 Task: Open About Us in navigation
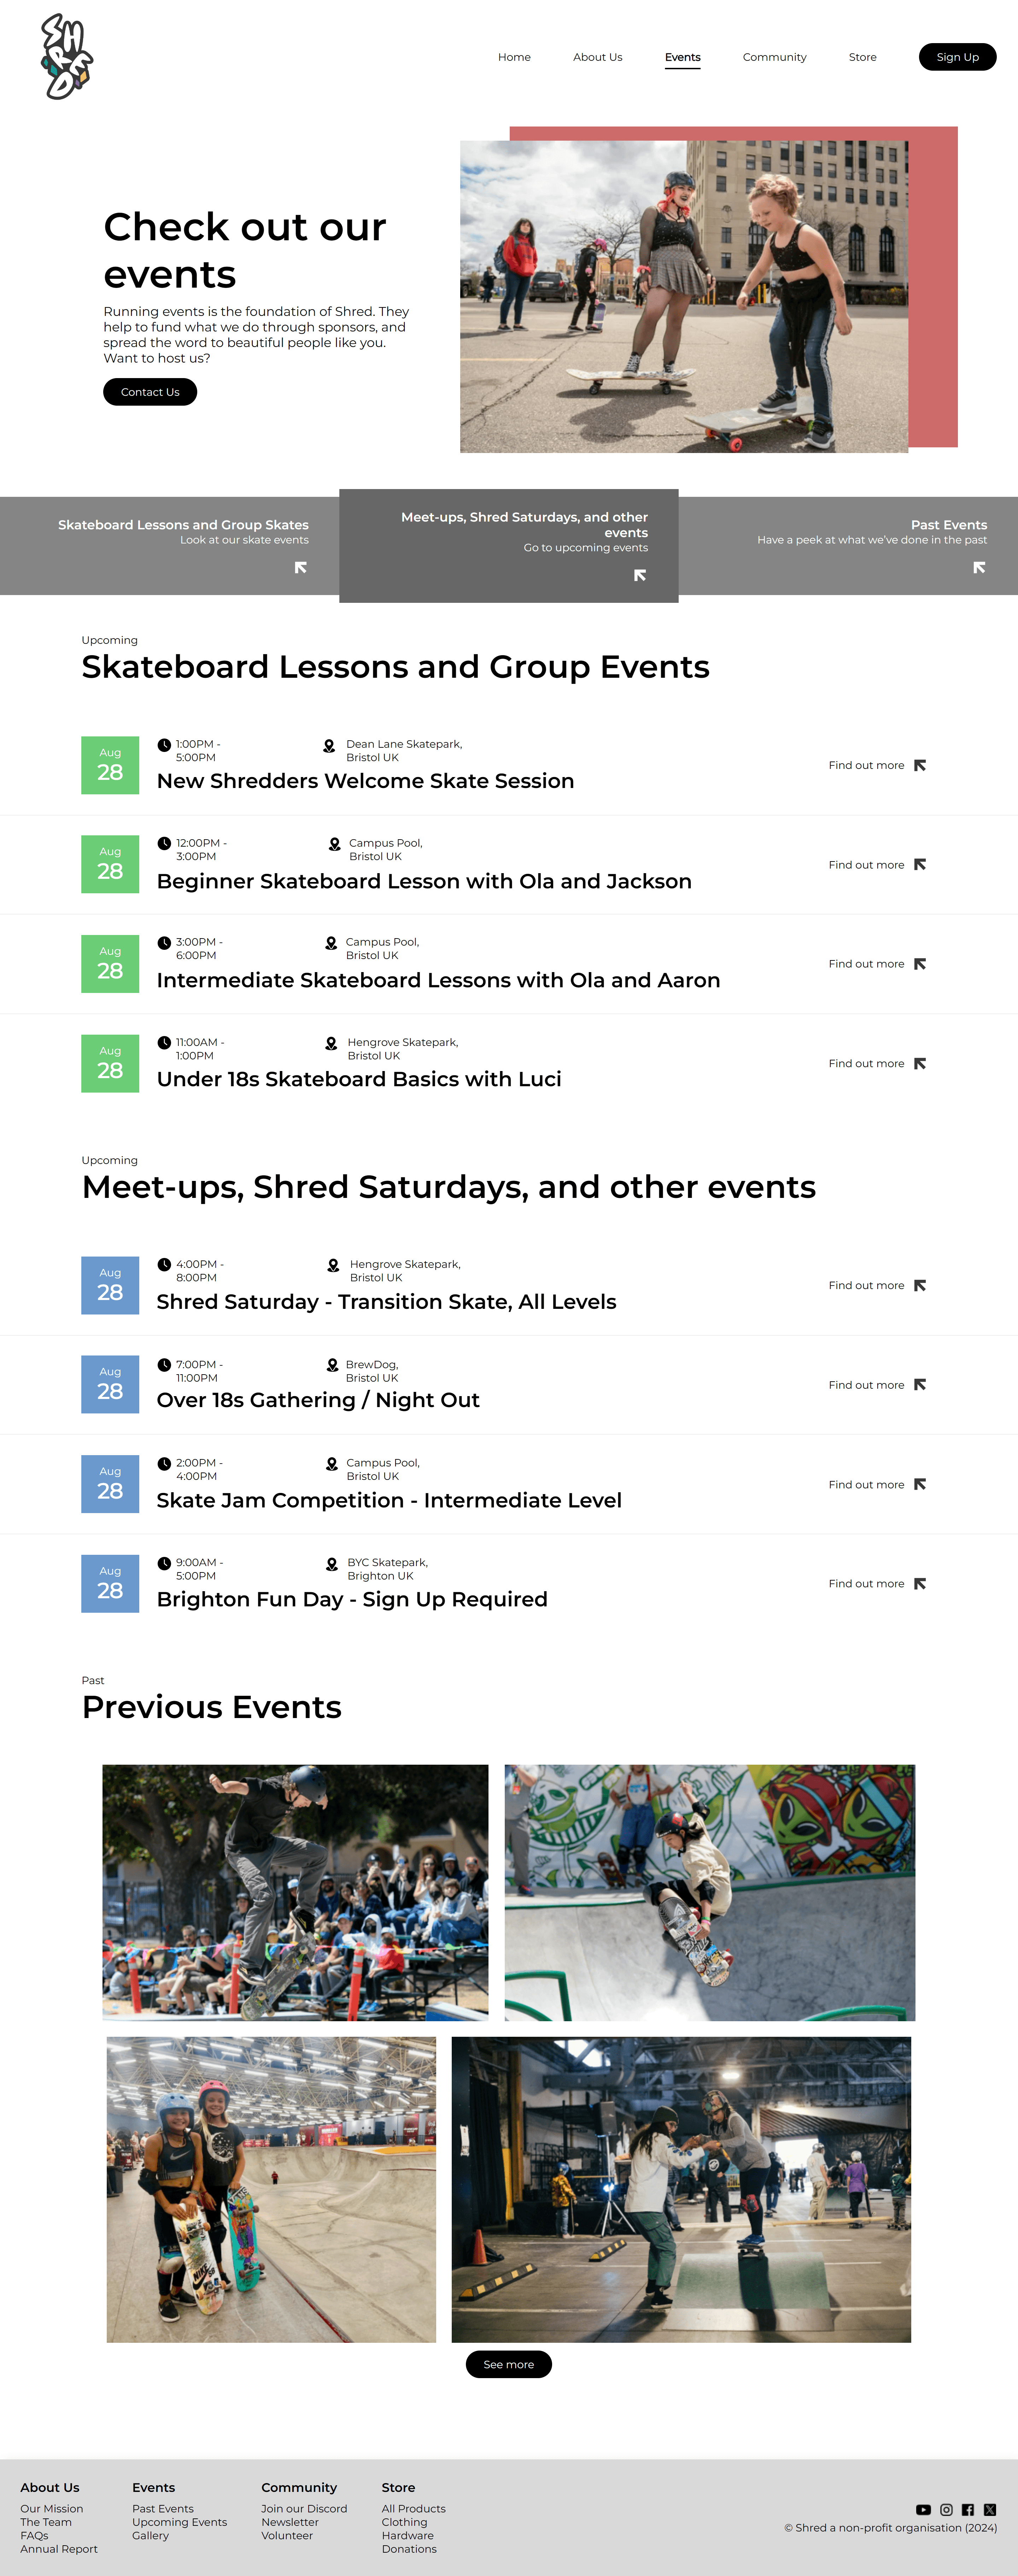pos(597,57)
